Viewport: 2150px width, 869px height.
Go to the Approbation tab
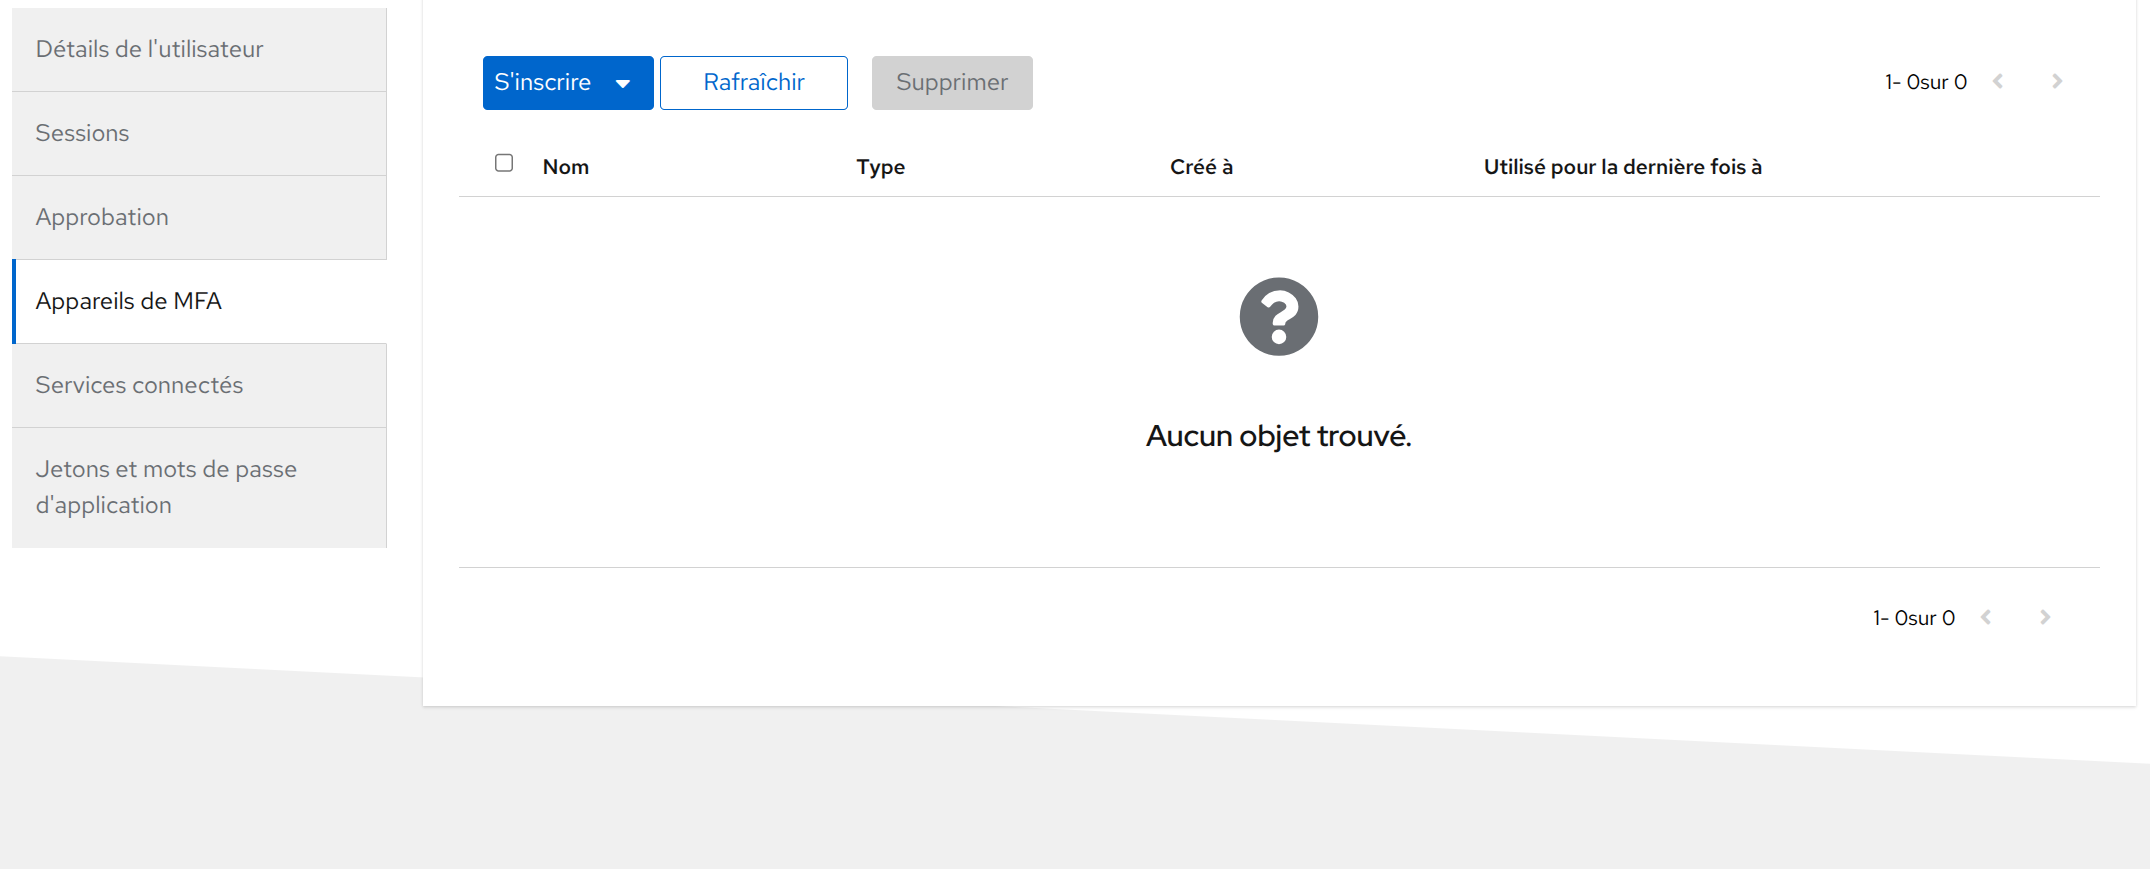(102, 217)
